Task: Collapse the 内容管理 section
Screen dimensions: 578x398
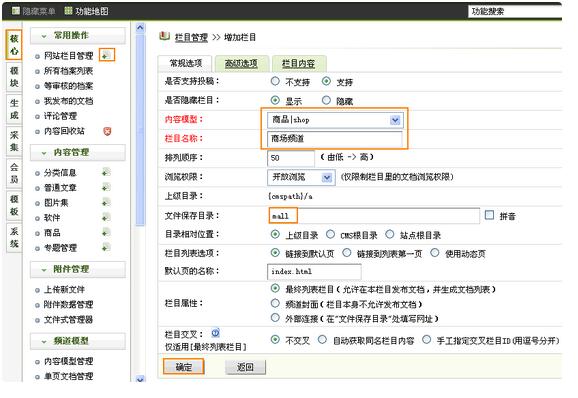Action: (x=44, y=153)
